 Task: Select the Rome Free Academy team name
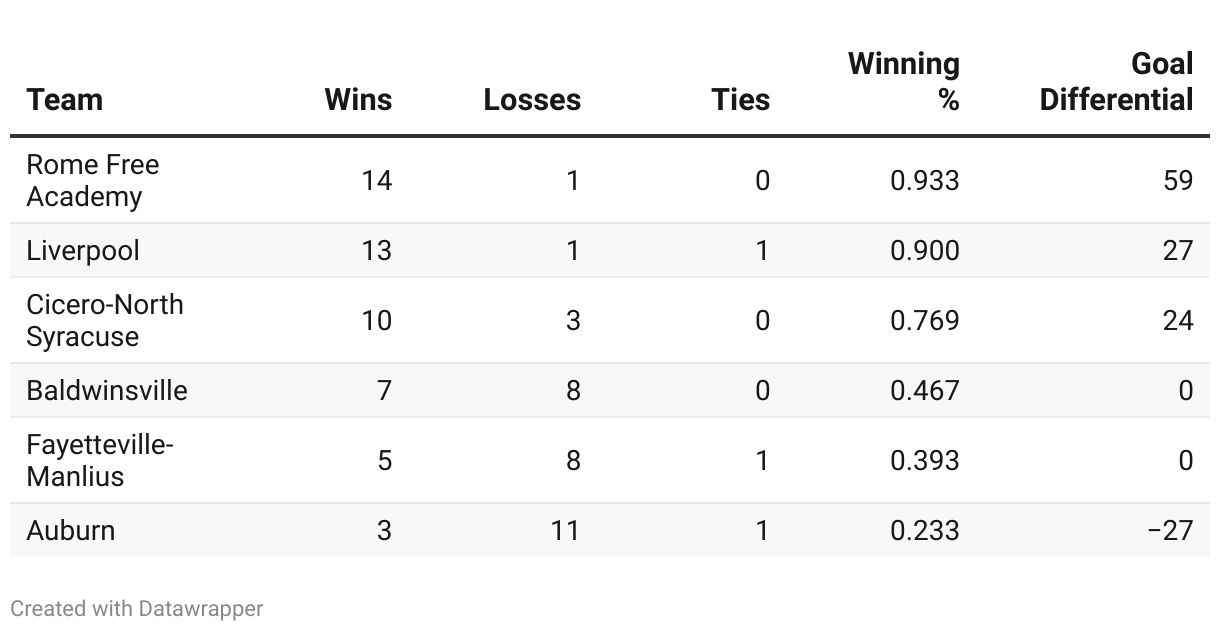click(x=93, y=180)
